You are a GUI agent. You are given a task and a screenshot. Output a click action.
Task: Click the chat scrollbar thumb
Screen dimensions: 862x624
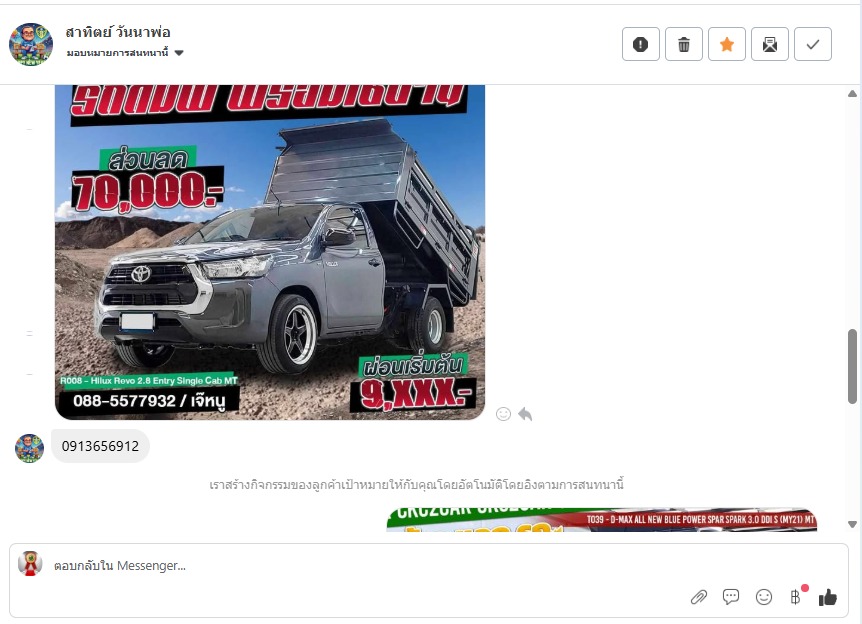pos(852,367)
